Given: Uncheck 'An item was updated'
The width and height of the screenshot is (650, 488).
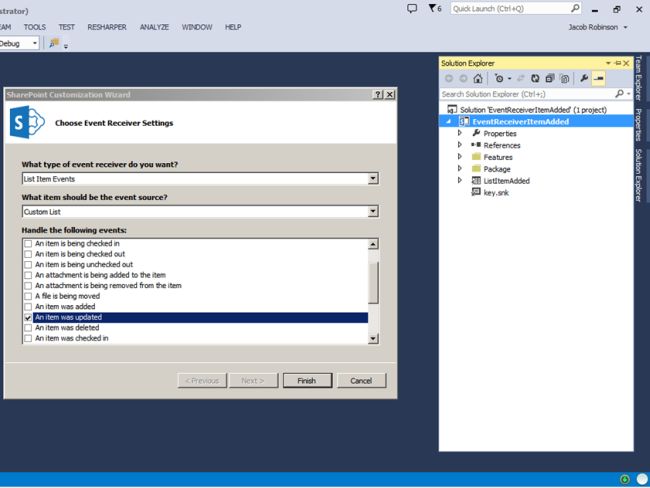Looking at the screenshot, I should 28,318.
